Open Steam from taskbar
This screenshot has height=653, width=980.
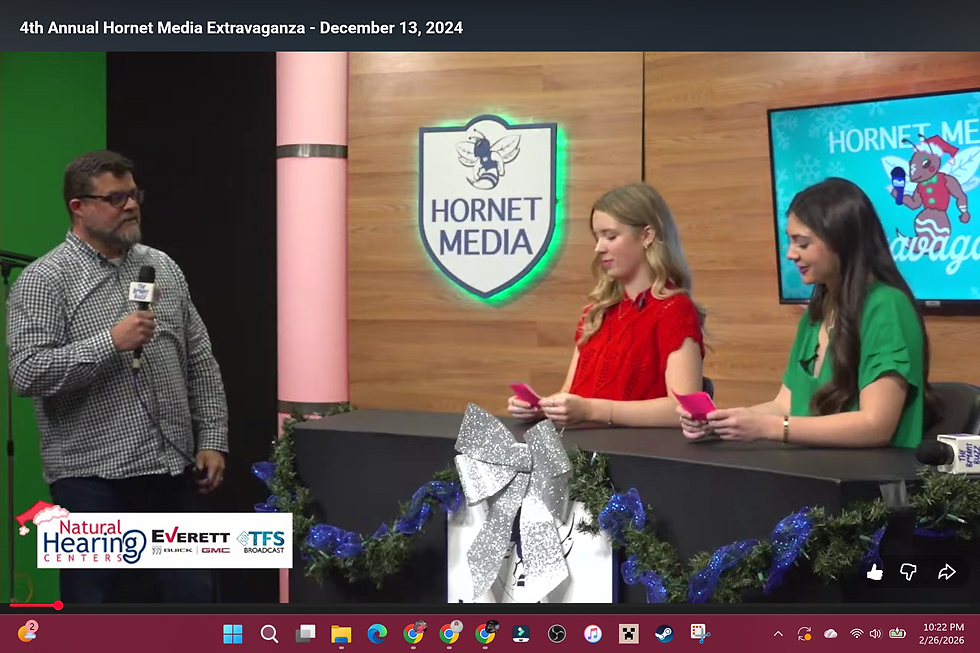[664, 634]
